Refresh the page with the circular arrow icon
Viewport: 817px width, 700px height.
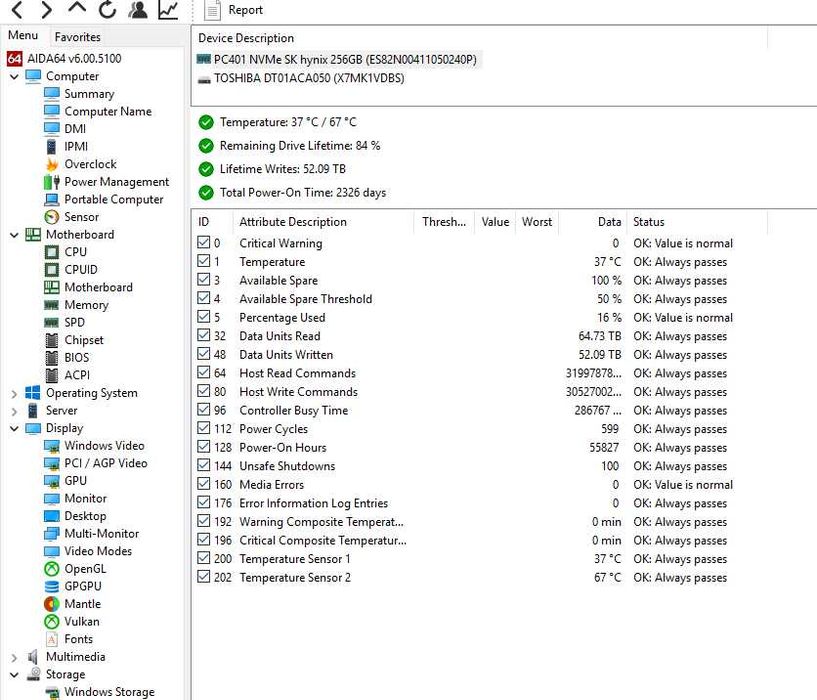(x=107, y=9)
